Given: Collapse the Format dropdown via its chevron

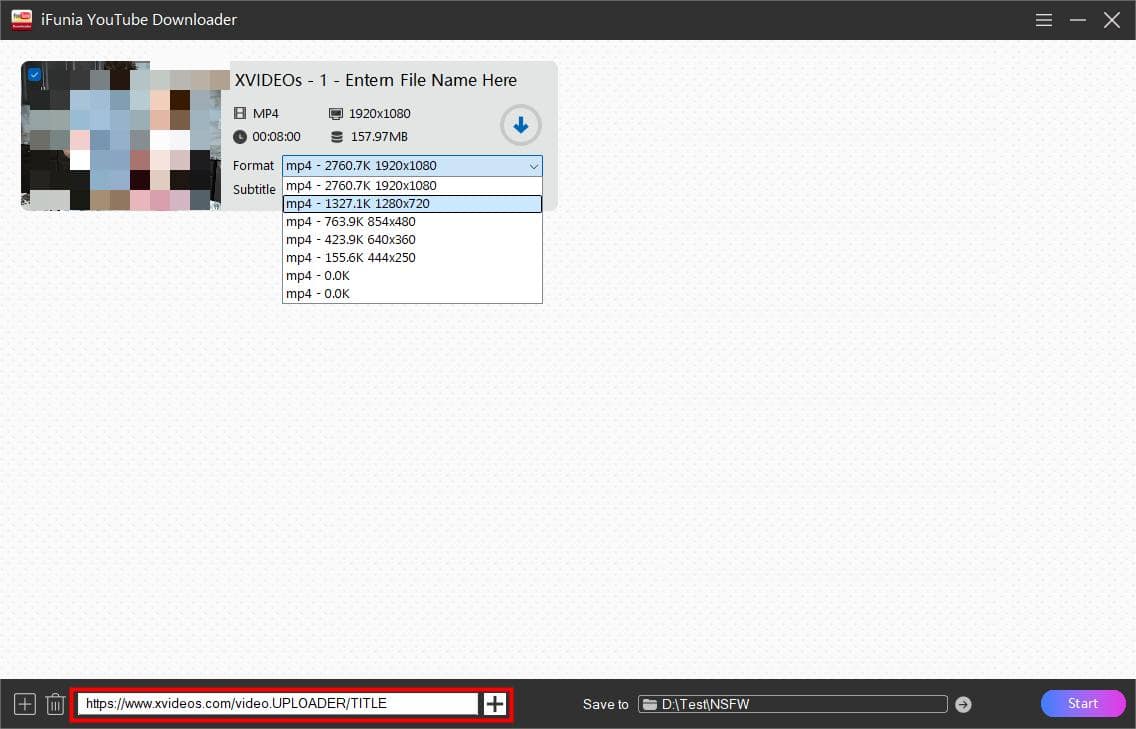Looking at the screenshot, I should coord(533,165).
